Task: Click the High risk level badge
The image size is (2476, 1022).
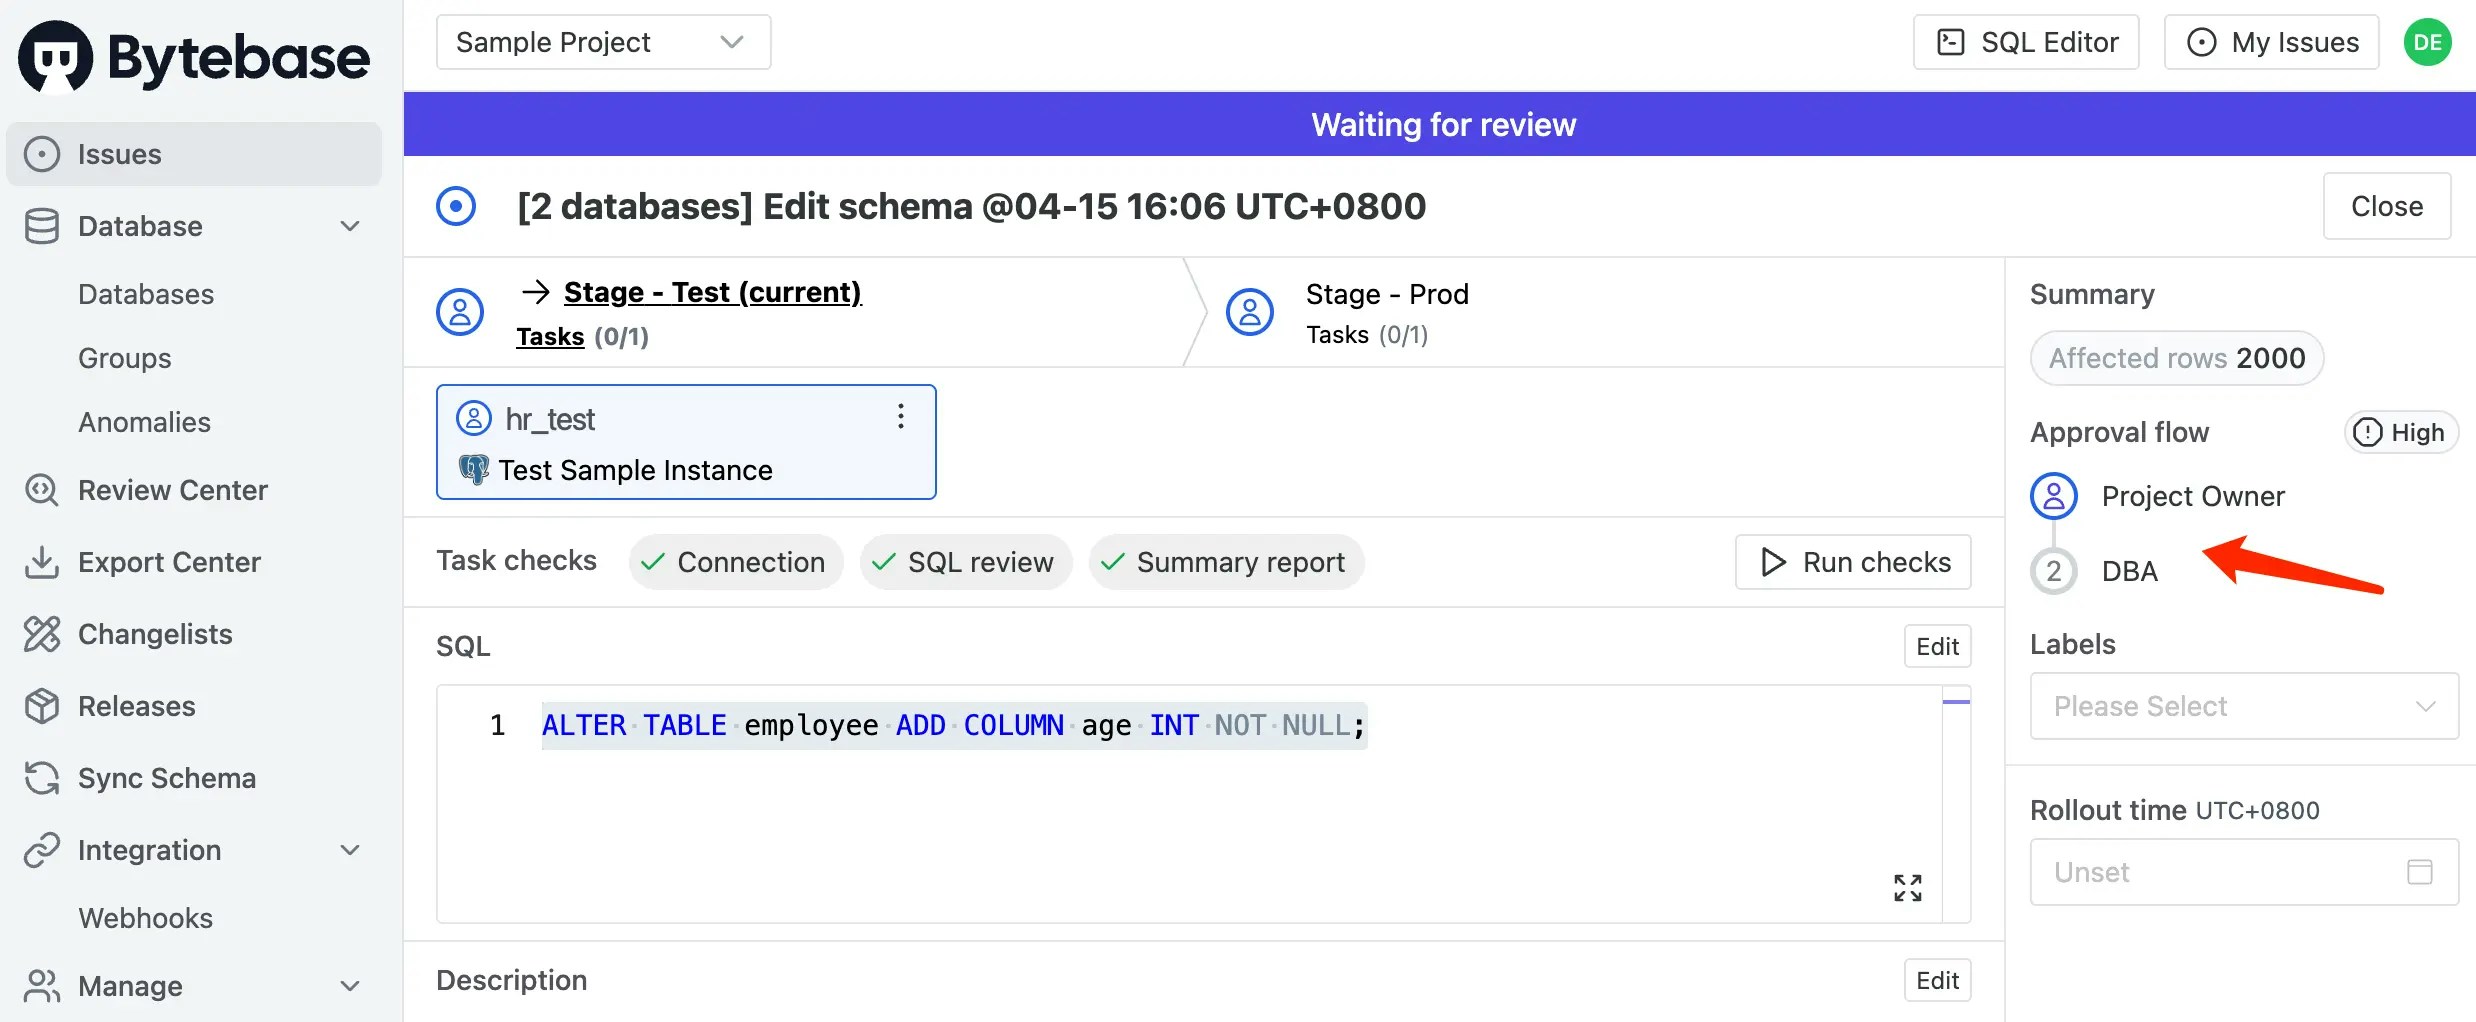Action: point(2401,432)
